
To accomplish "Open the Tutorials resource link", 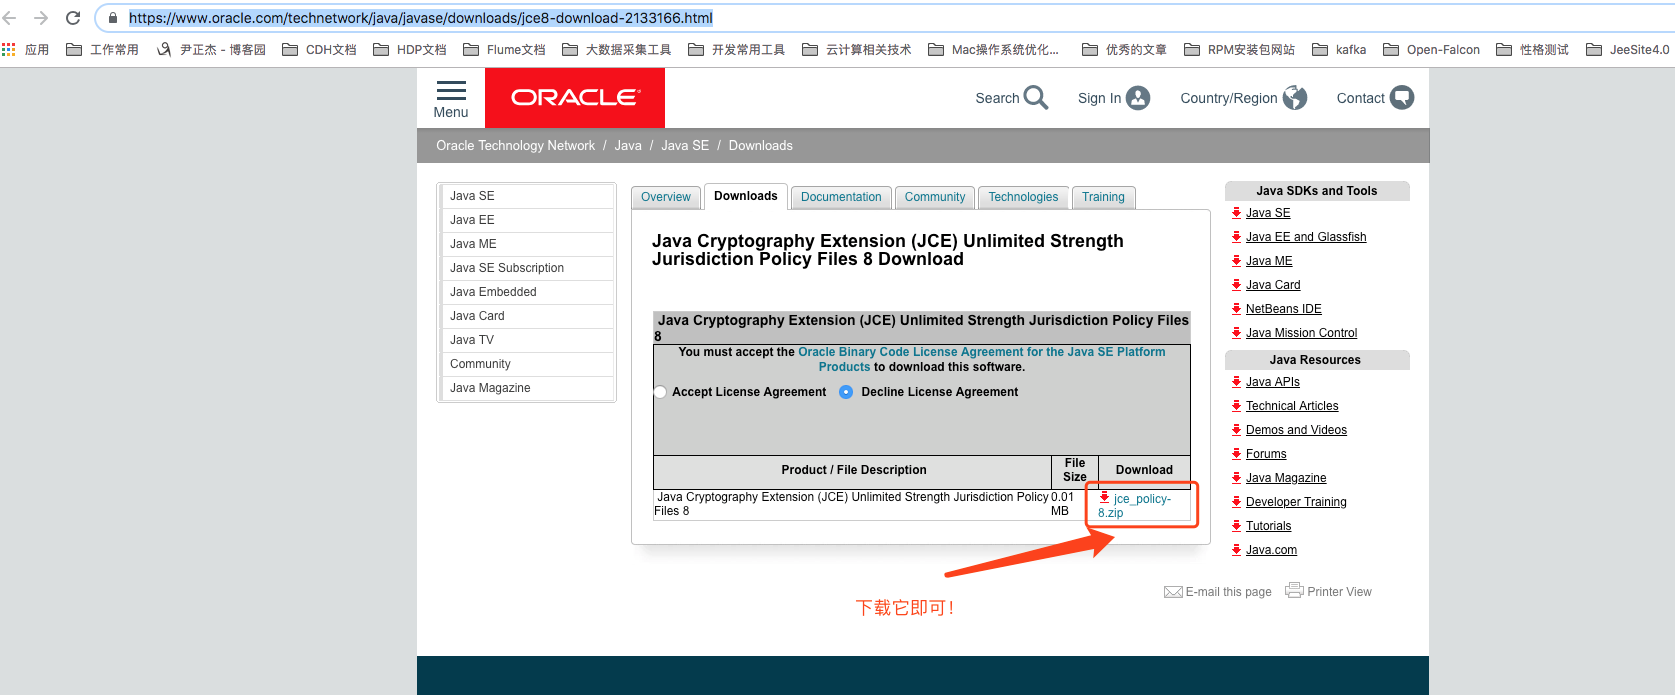I will pos(1268,526).
